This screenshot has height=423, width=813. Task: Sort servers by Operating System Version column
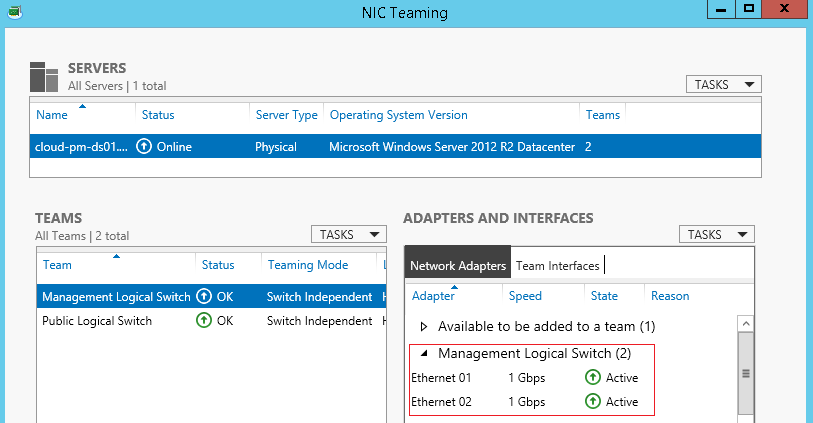(x=399, y=115)
